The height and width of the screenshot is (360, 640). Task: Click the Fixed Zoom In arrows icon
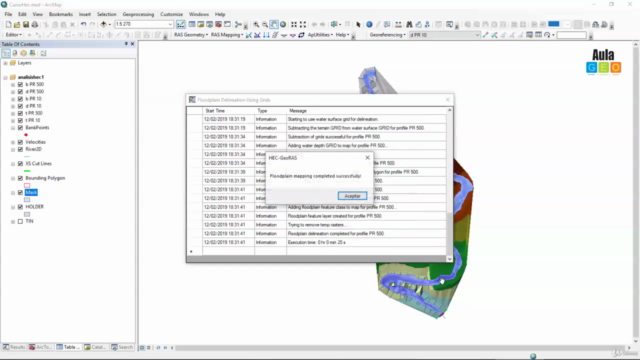point(294,24)
